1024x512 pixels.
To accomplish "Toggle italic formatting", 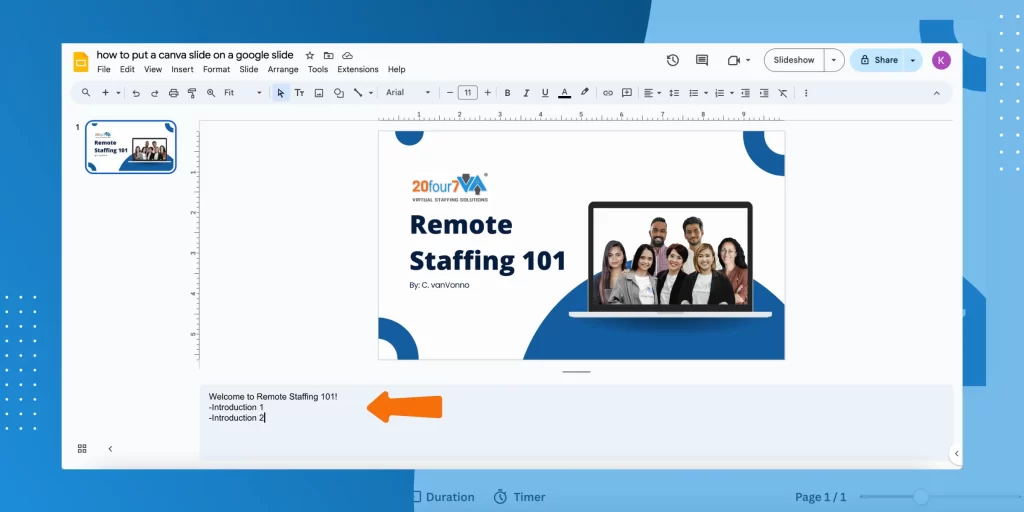I will (526, 93).
